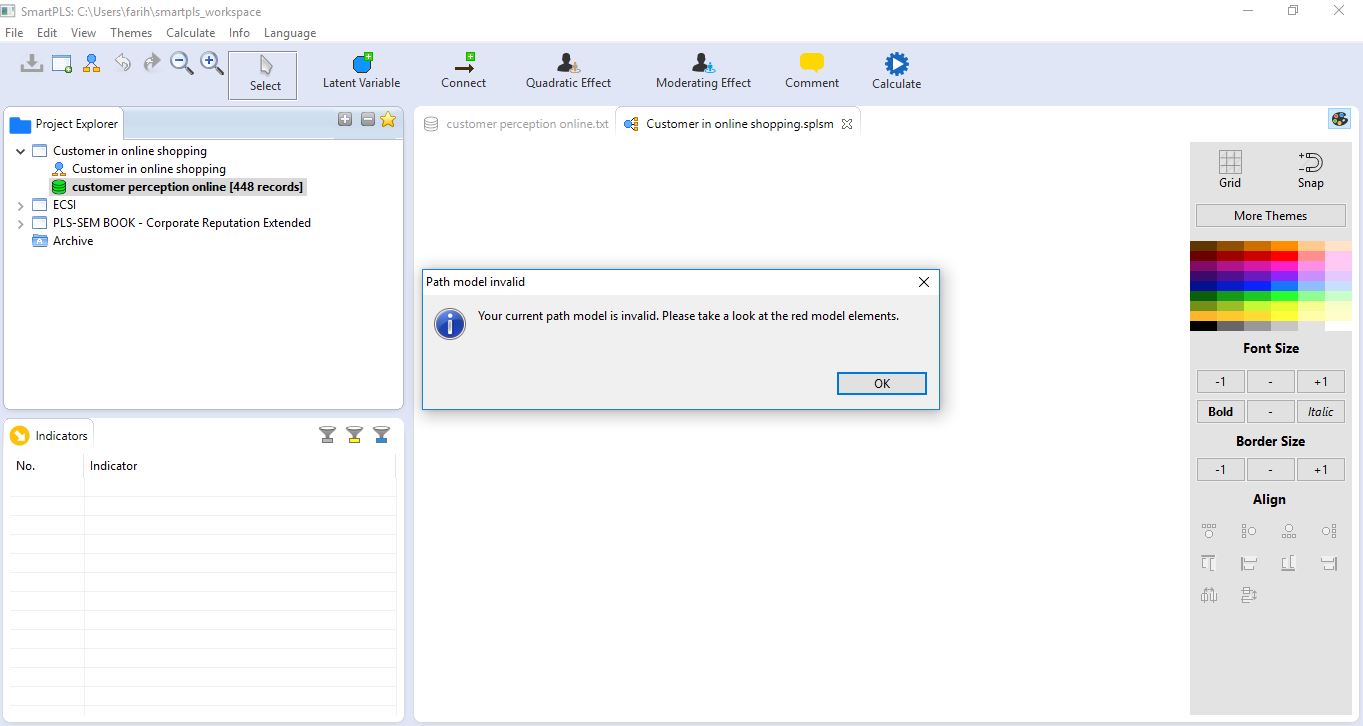This screenshot has width=1363, height=726.
Task: Open the File menu
Action: tap(14, 33)
